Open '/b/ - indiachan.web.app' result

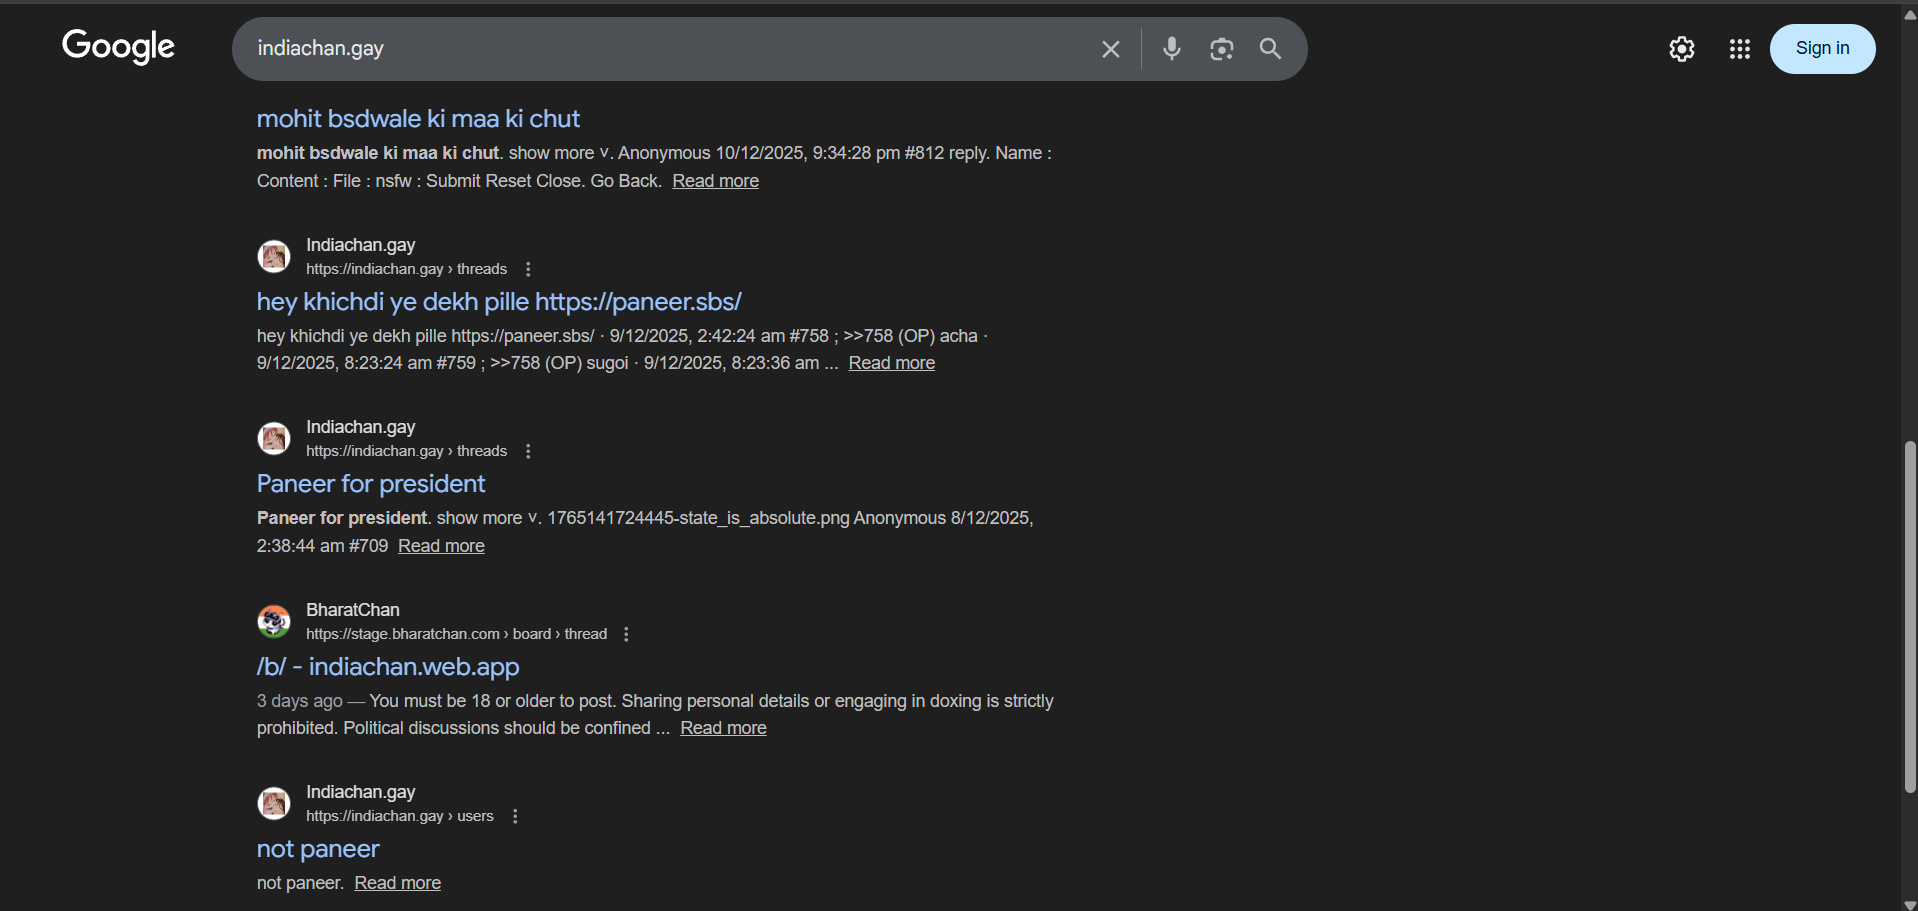388,667
